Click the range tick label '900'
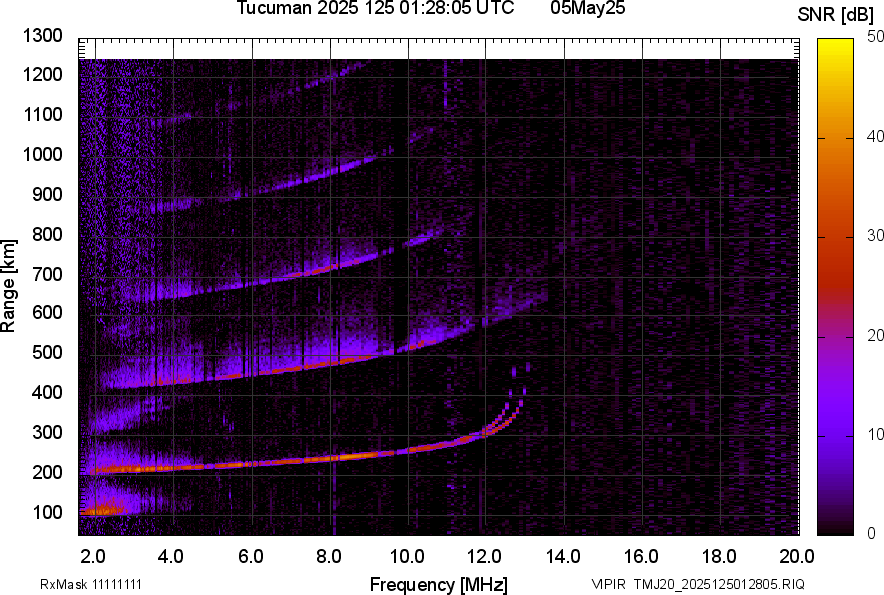884x595 pixels. 47,194
